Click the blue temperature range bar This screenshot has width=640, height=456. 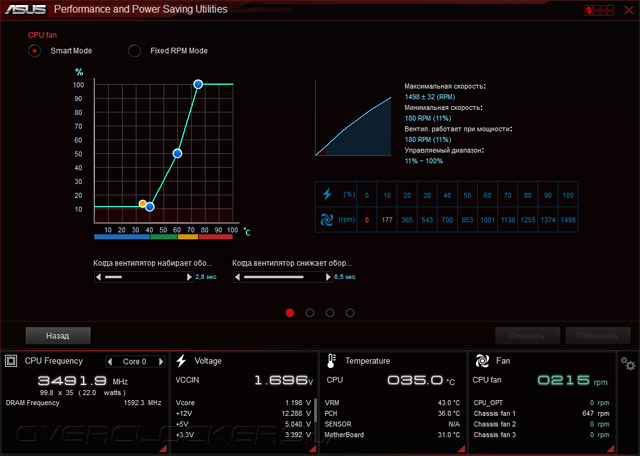coord(122,237)
